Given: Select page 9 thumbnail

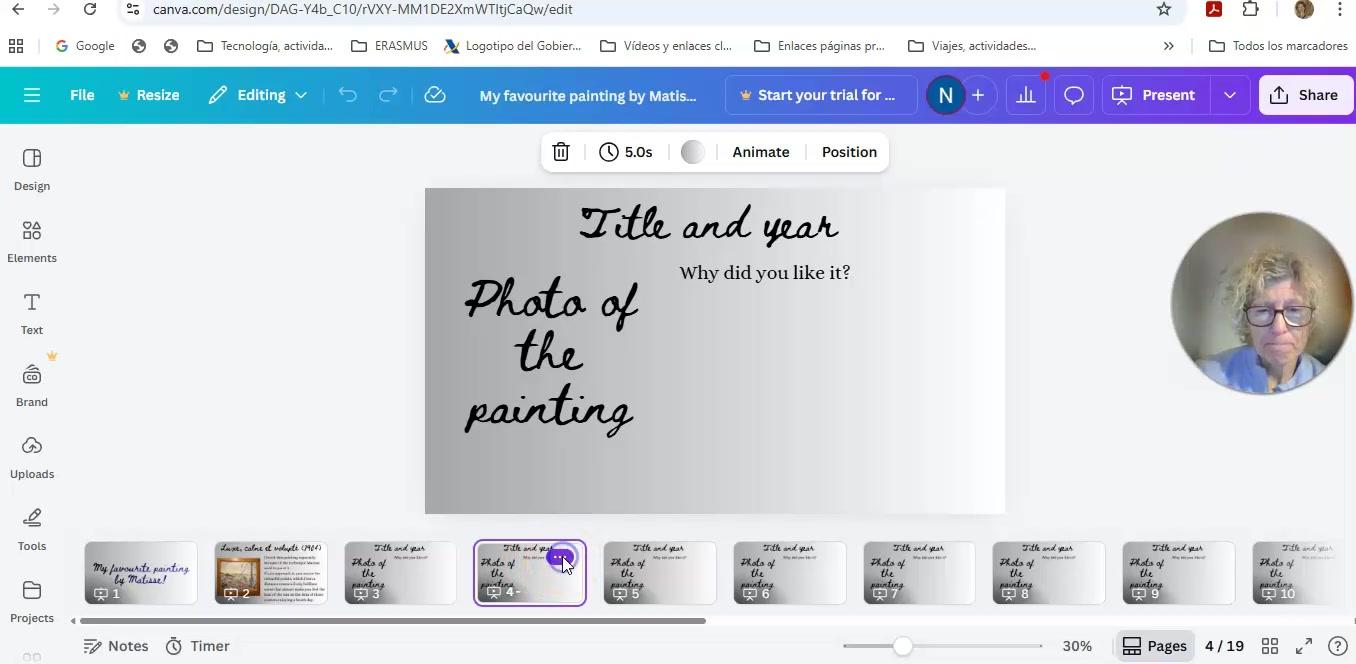Looking at the screenshot, I should (1179, 573).
